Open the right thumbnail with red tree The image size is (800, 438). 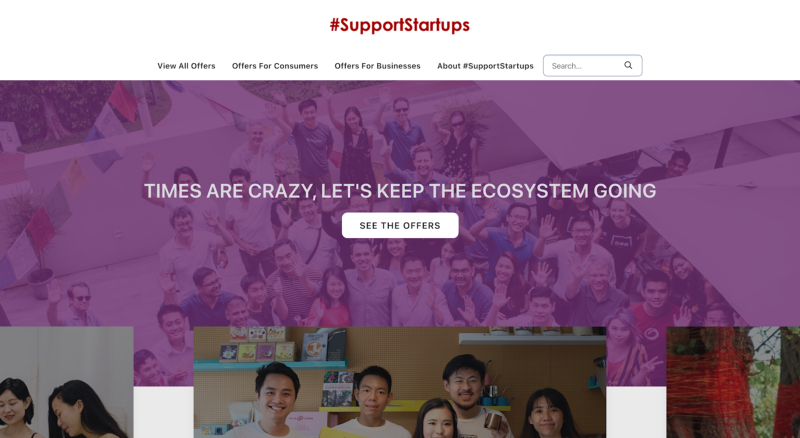(x=733, y=382)
